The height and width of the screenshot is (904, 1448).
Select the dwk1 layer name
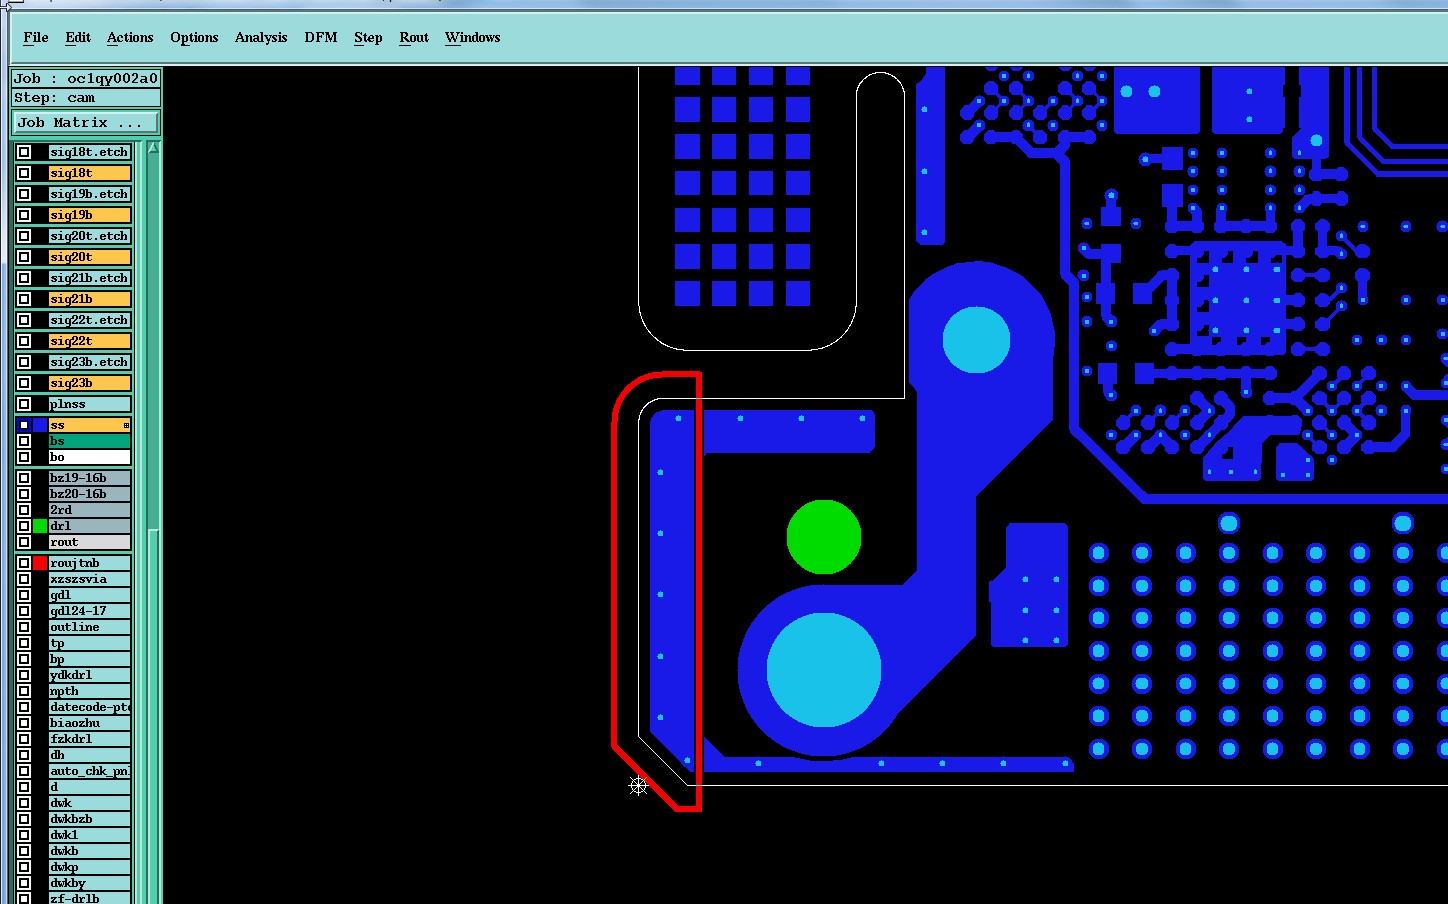coord(89,835)
